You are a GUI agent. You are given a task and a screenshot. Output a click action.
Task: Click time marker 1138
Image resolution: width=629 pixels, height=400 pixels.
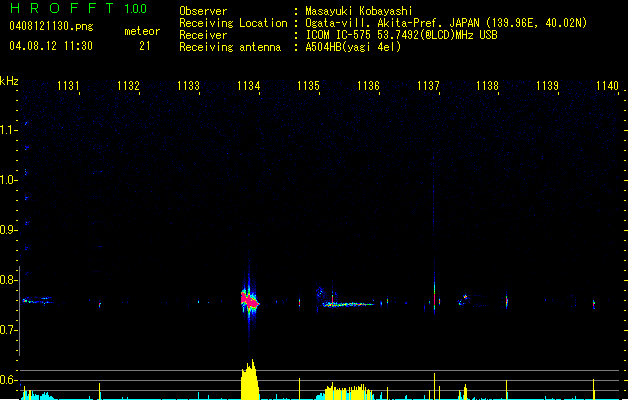(487, 86)
